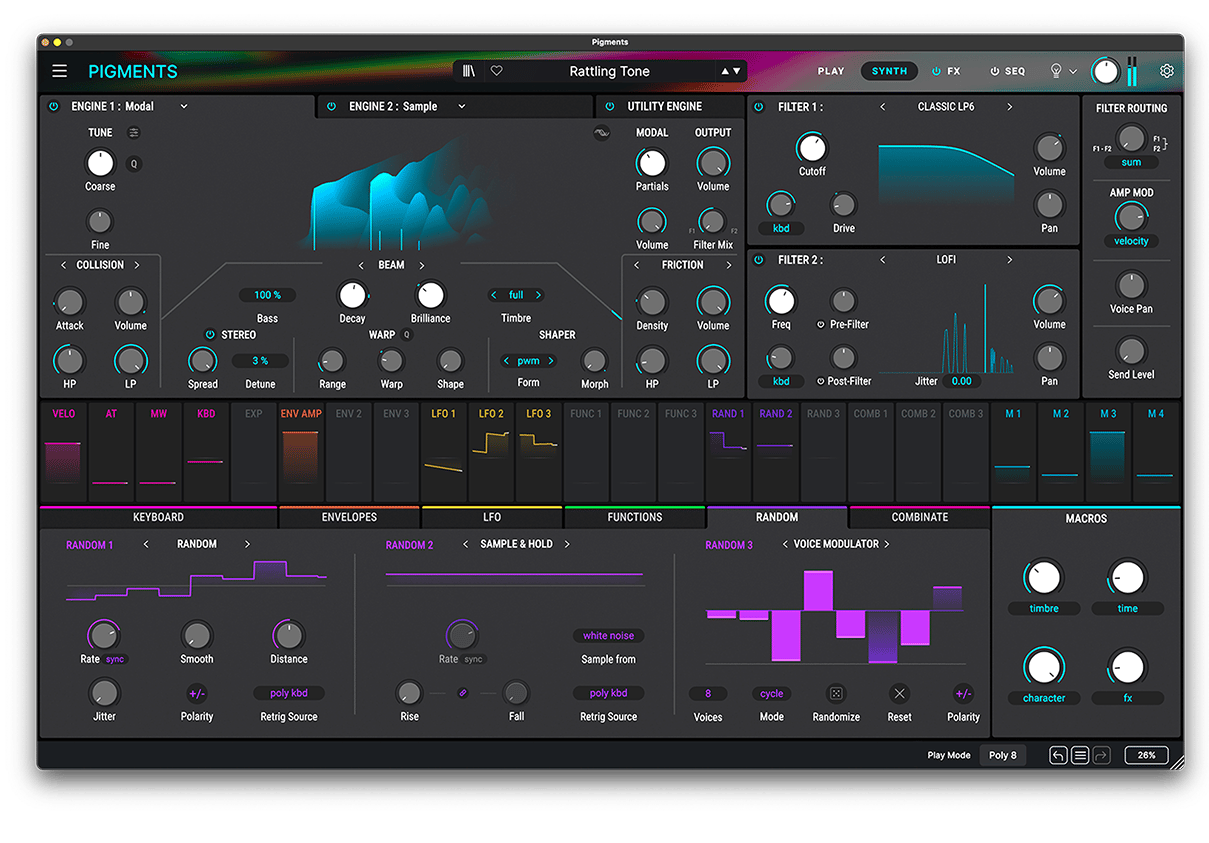Click the undo arrow icon
Image resolution: width=1209 pixels, height=843 pixels.
point(1058,755)
